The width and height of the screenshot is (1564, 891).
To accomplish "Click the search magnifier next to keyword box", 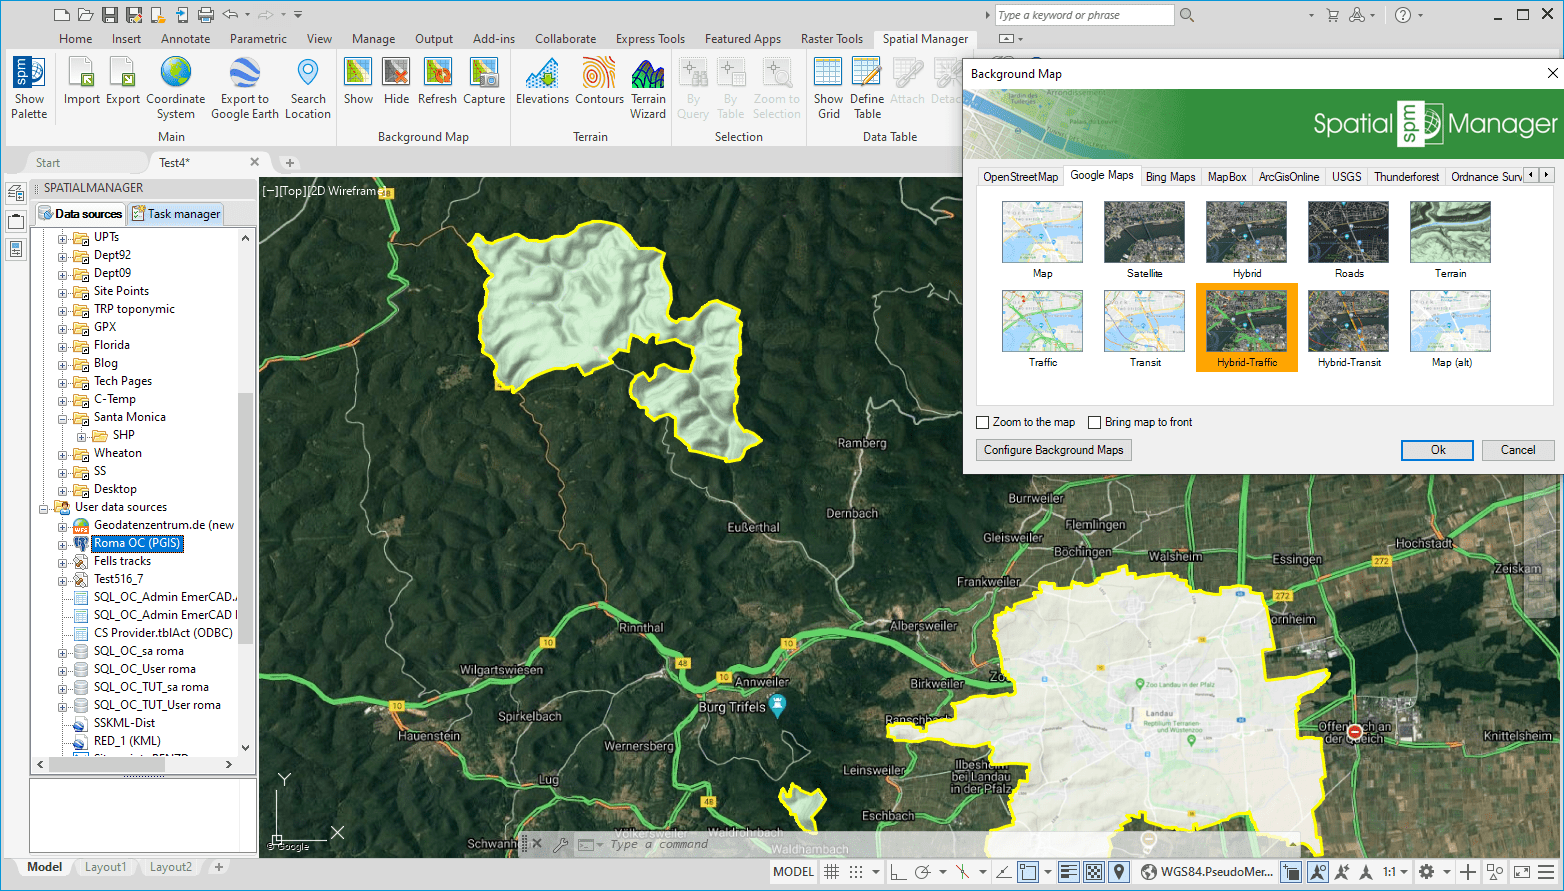I will [1187, 15].
